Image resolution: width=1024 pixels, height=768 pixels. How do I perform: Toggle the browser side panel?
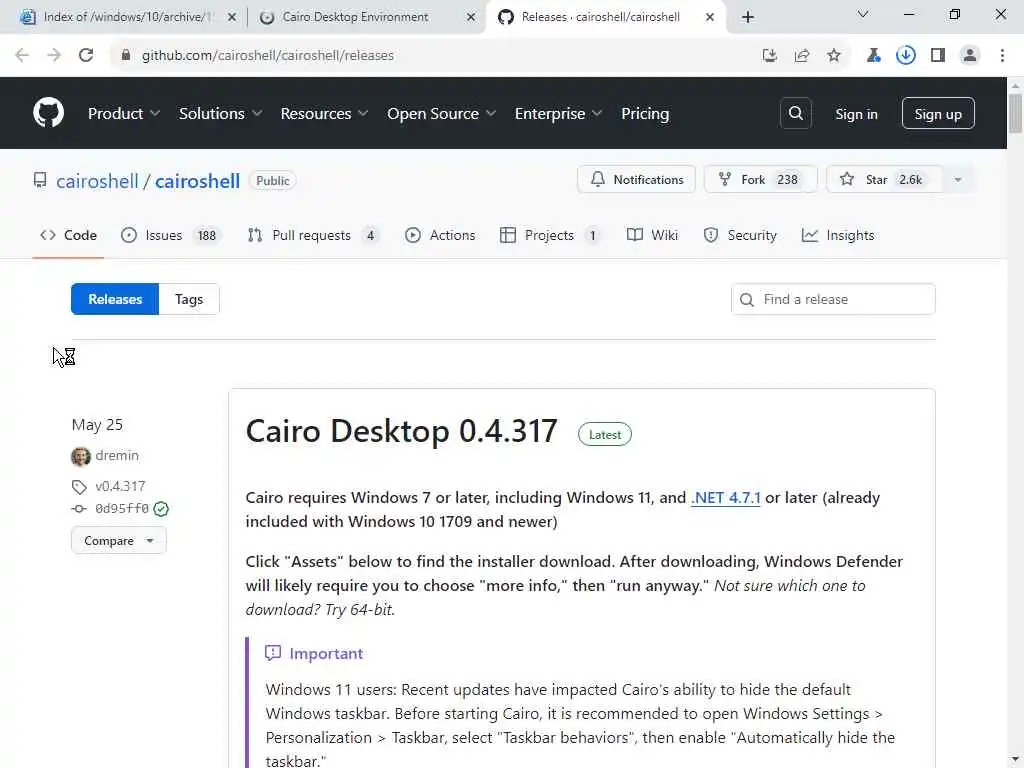coord(938,56)
